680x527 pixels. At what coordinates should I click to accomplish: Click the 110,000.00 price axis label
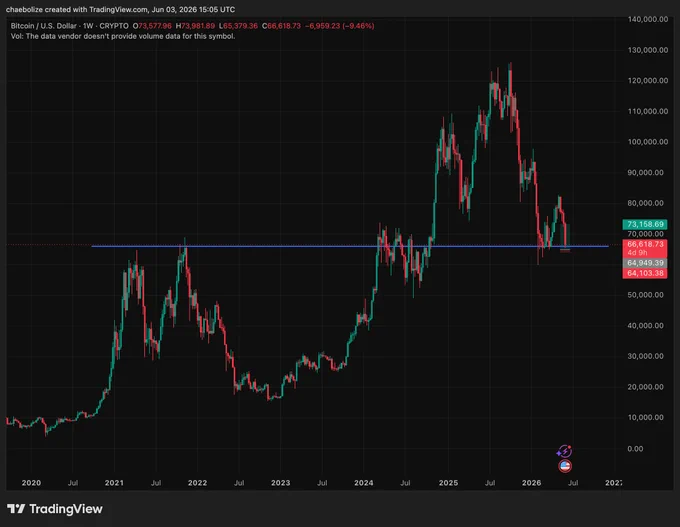[648, 111]
